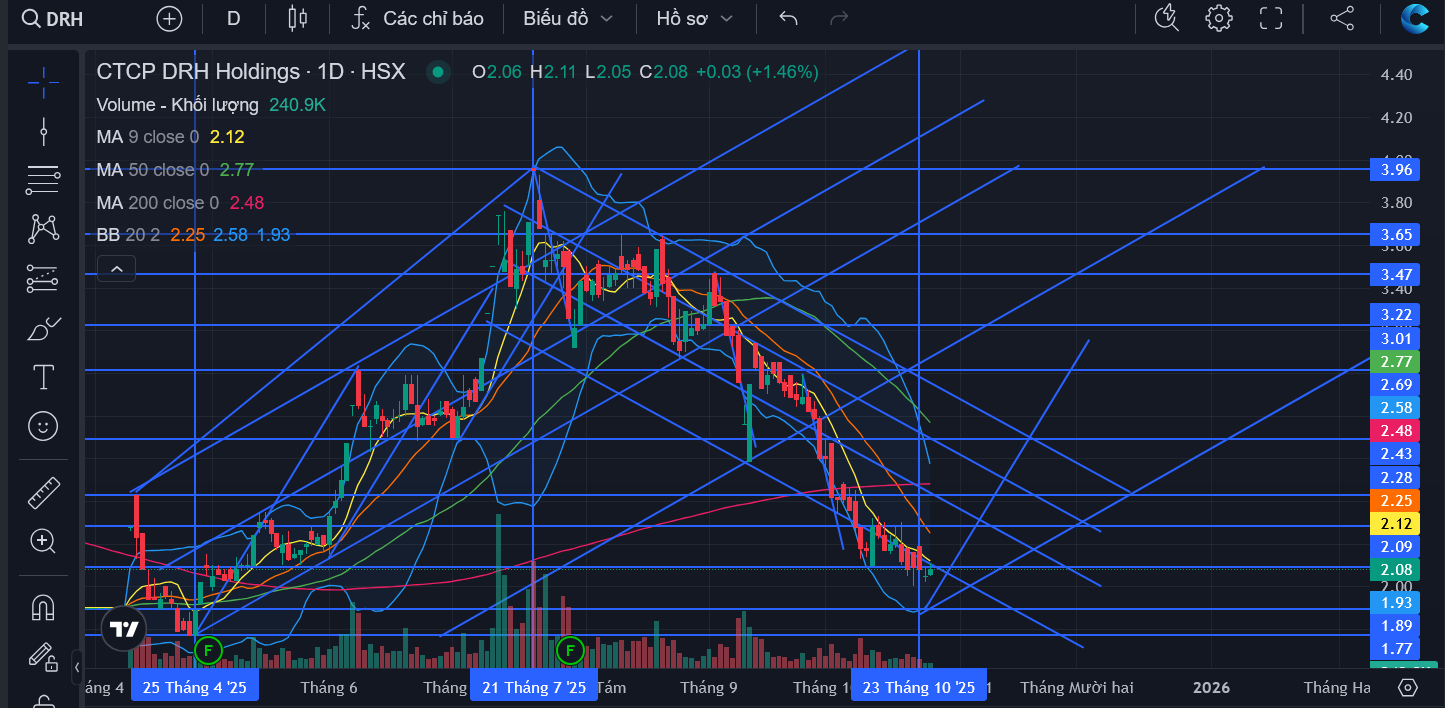
Task: Open the forecasting and measurement tools
Action: pyautogui.click(x=43, y=278)
